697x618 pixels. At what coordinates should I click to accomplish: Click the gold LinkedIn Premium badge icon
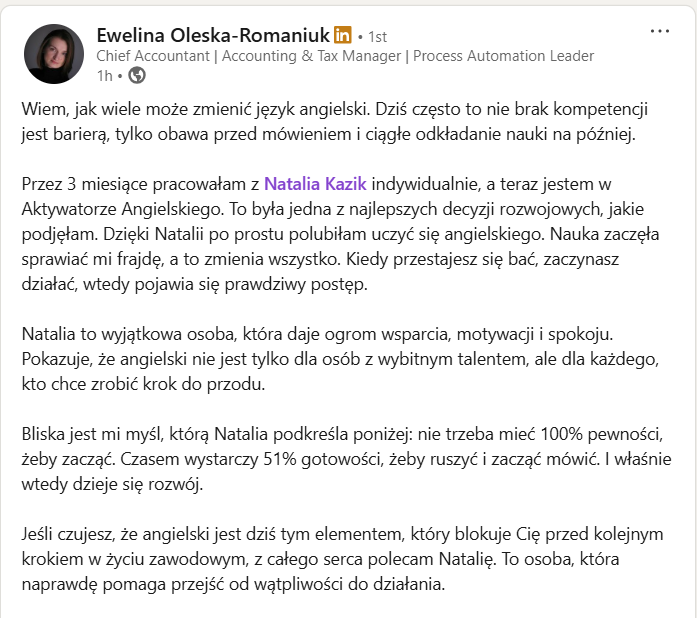[342, 35]
